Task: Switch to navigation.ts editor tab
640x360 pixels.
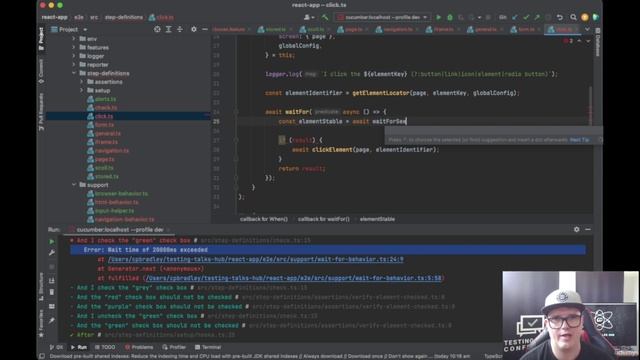Action: [x=397, y=29]
